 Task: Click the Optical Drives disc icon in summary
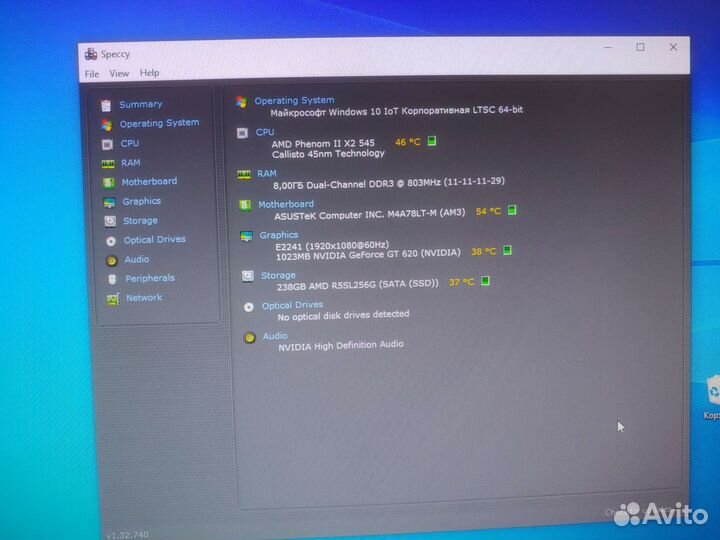point(249,307)
